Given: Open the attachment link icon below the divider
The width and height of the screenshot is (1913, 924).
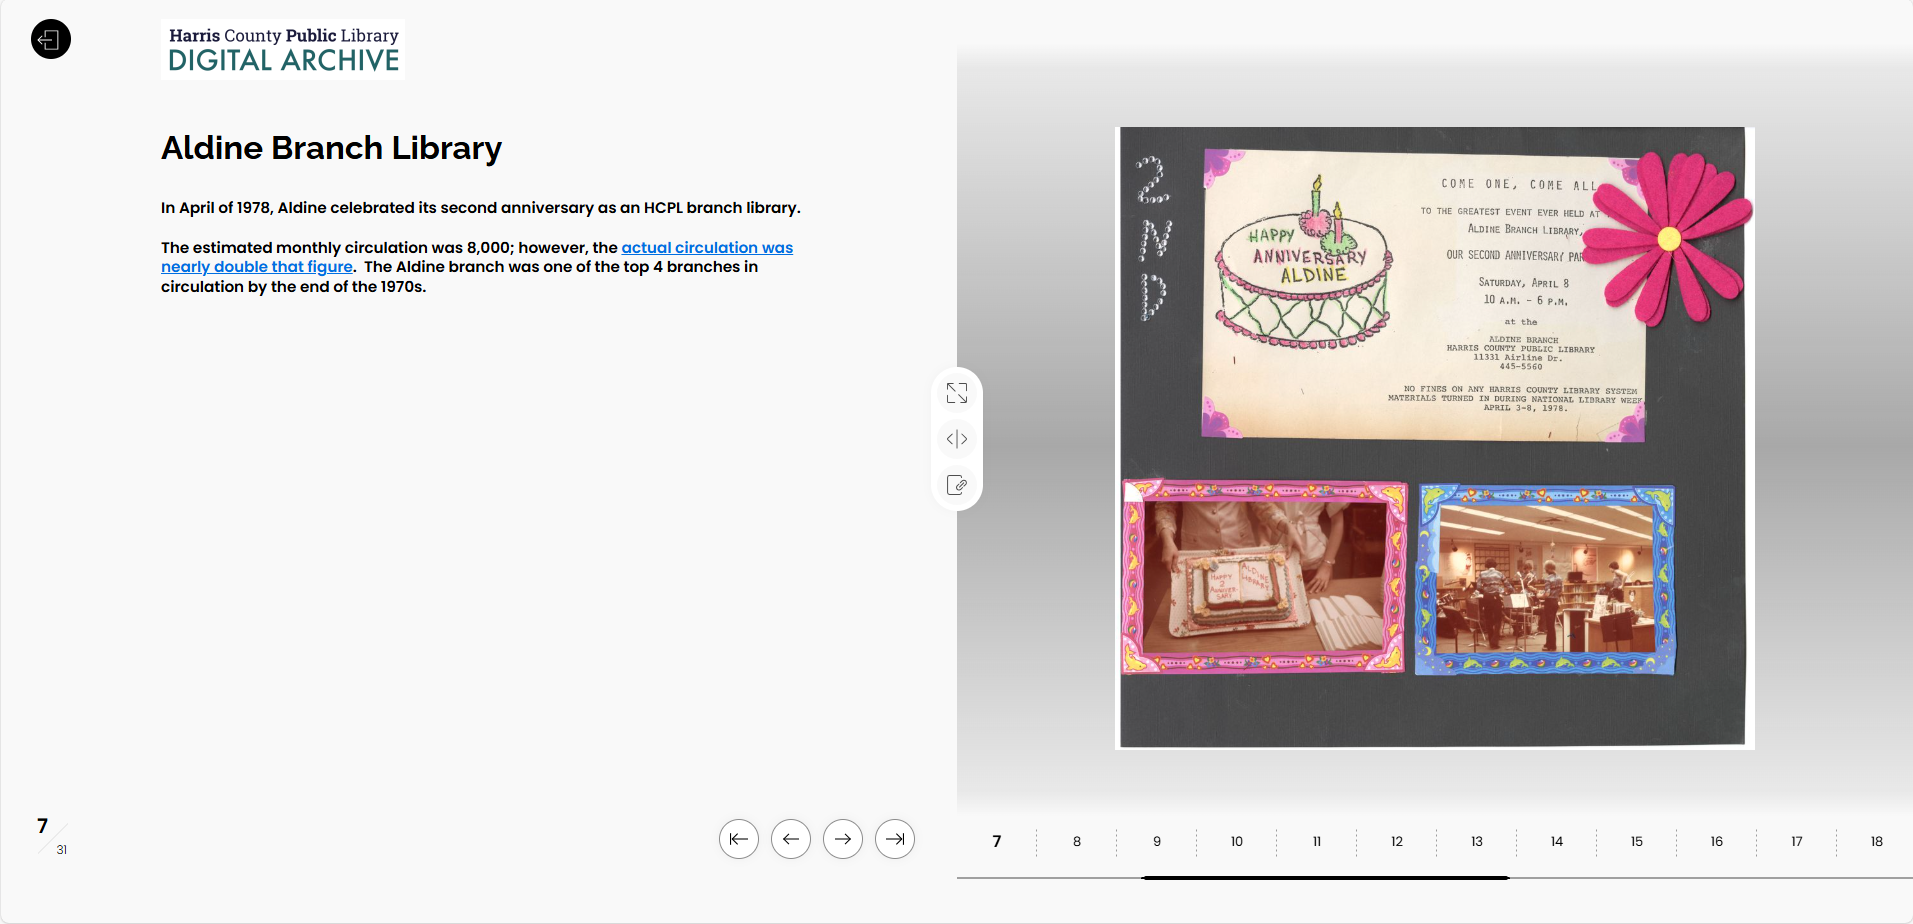Looking at the screenshot, I should (957, 485).
